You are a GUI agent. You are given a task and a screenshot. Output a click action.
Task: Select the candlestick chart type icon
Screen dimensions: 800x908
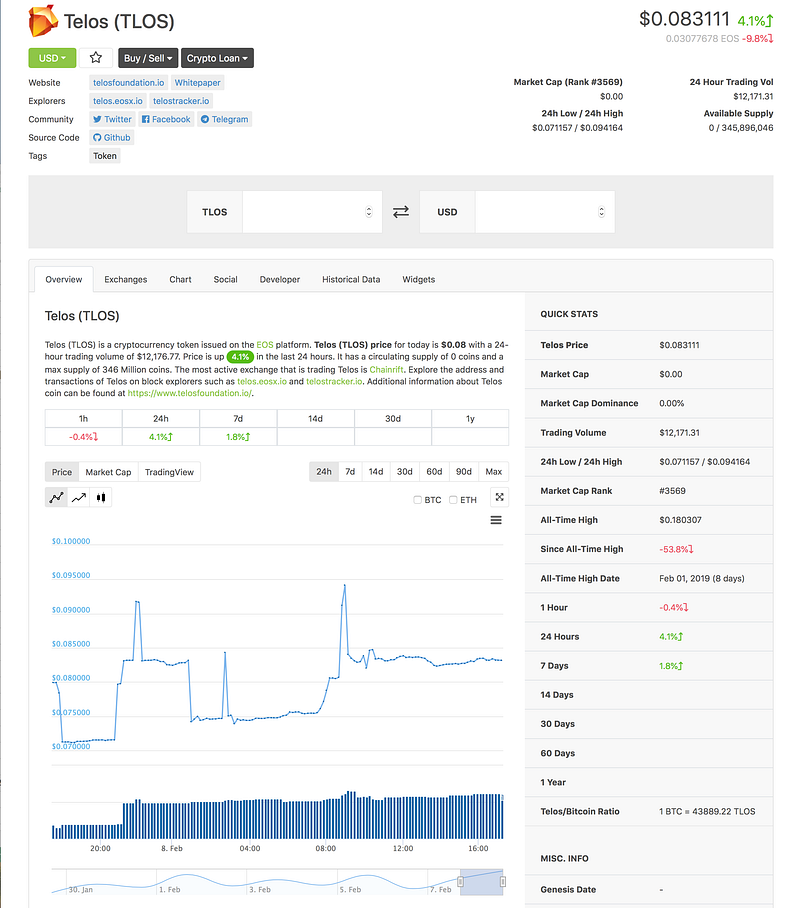pos(101,497)
